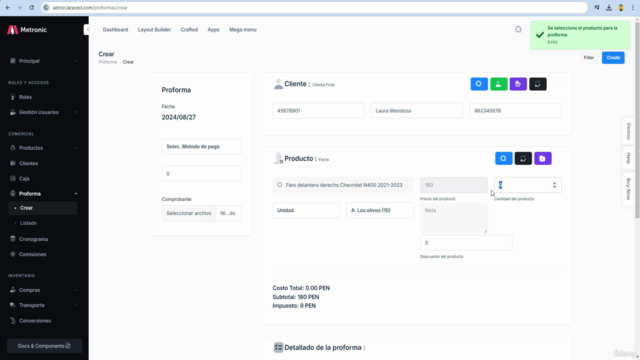Click the purple button in Cliente section
This screenshot has height=360, width=640.
click(518, 84)
